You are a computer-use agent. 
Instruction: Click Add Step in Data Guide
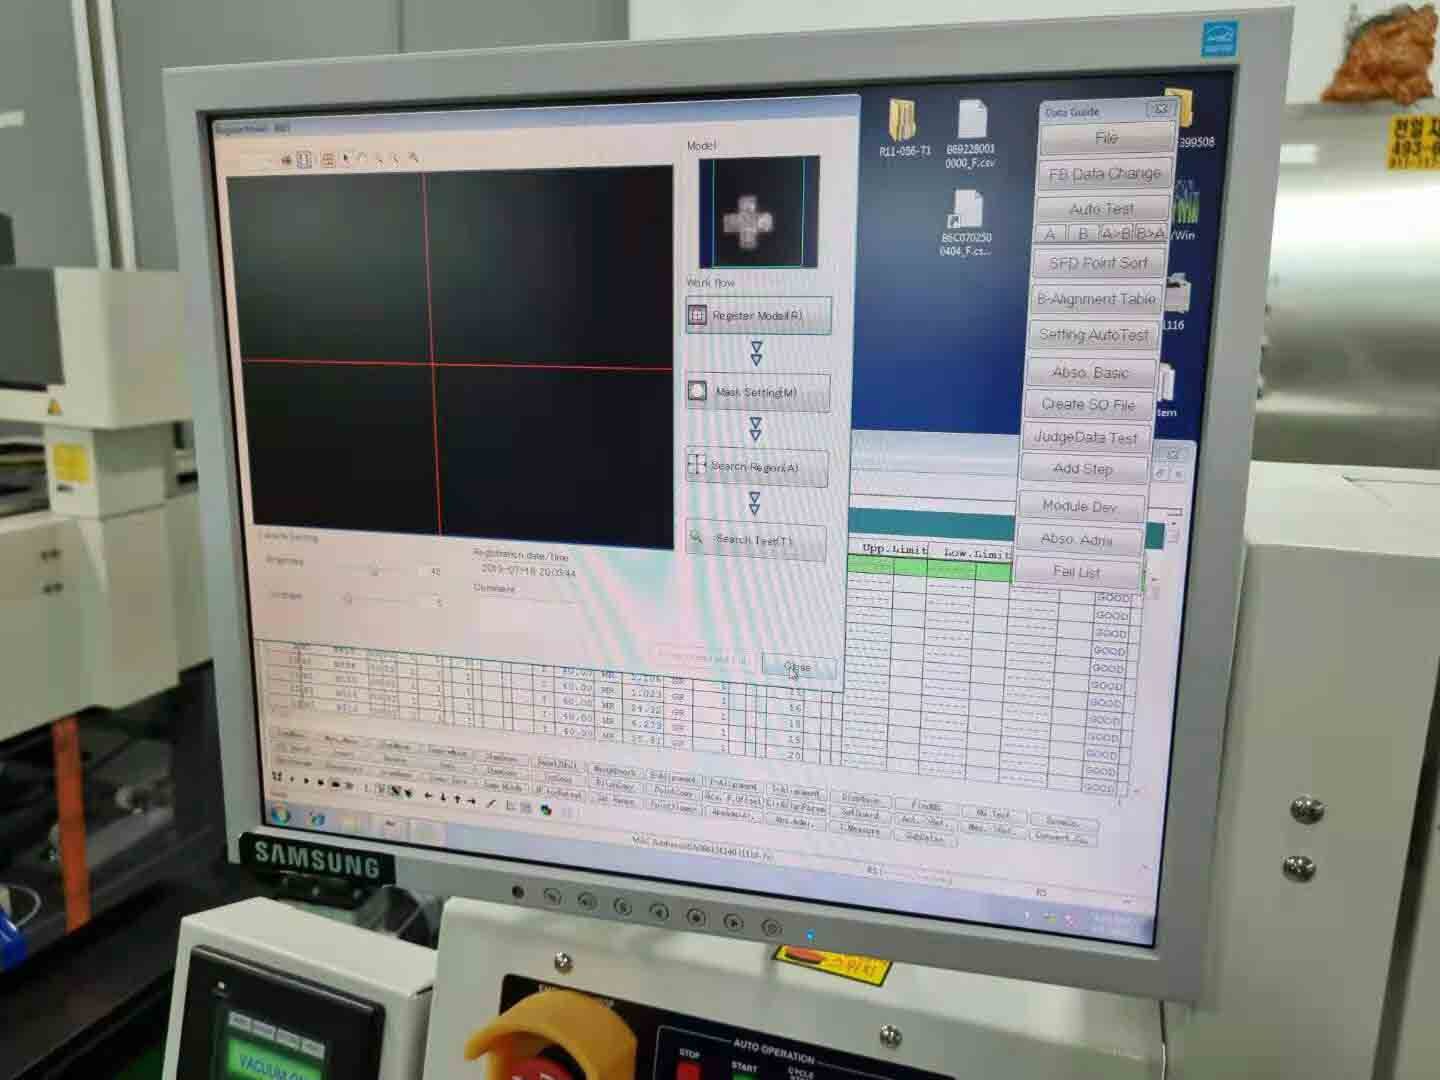(x=1083, y=469)
